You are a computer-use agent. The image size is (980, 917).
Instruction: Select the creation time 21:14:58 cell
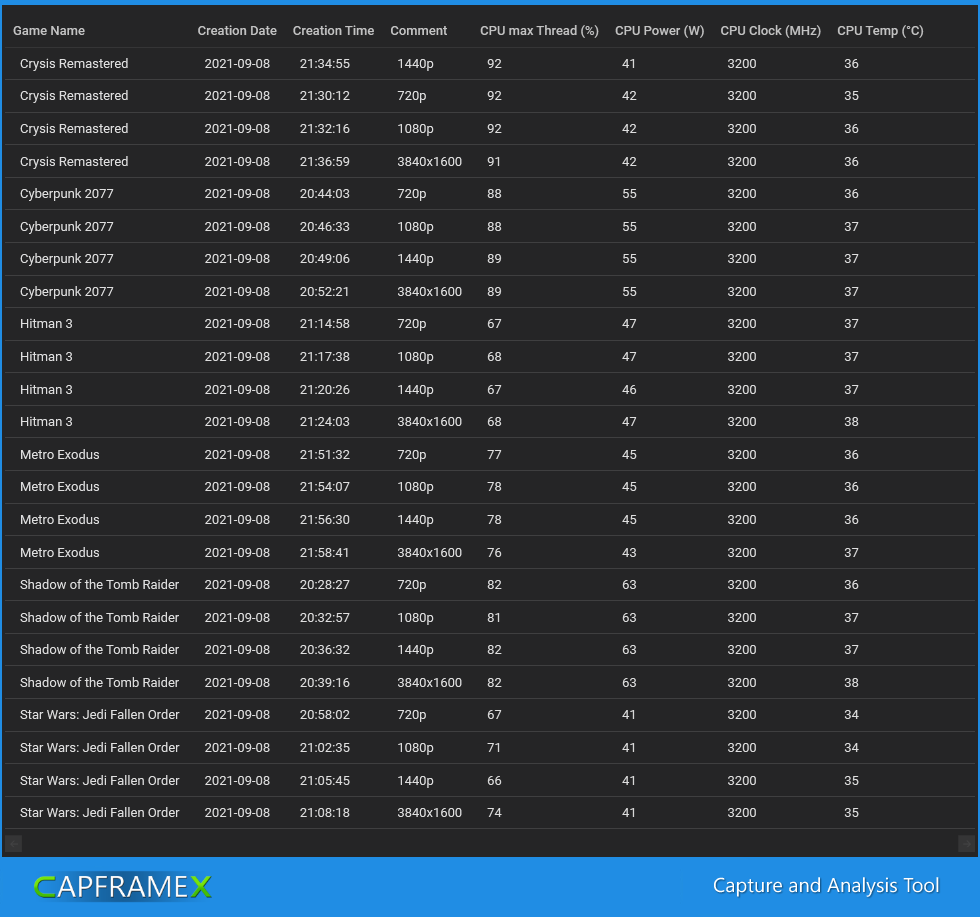(x=324, y=324)
